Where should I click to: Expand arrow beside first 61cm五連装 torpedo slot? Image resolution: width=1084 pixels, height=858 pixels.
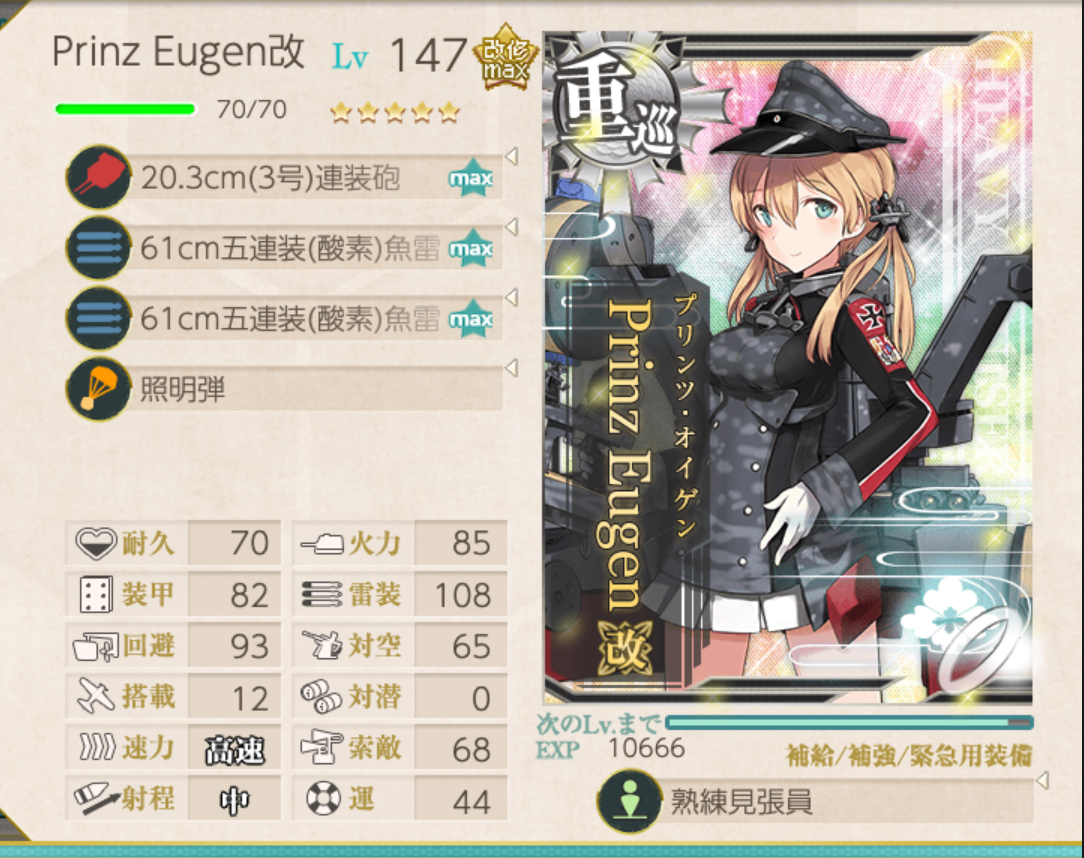512,226
